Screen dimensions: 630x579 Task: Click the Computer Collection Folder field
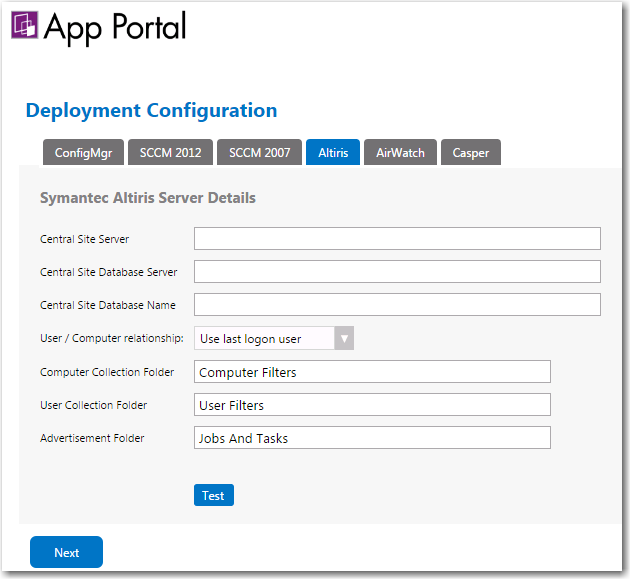pyautogui.click(x=372, y=372)
